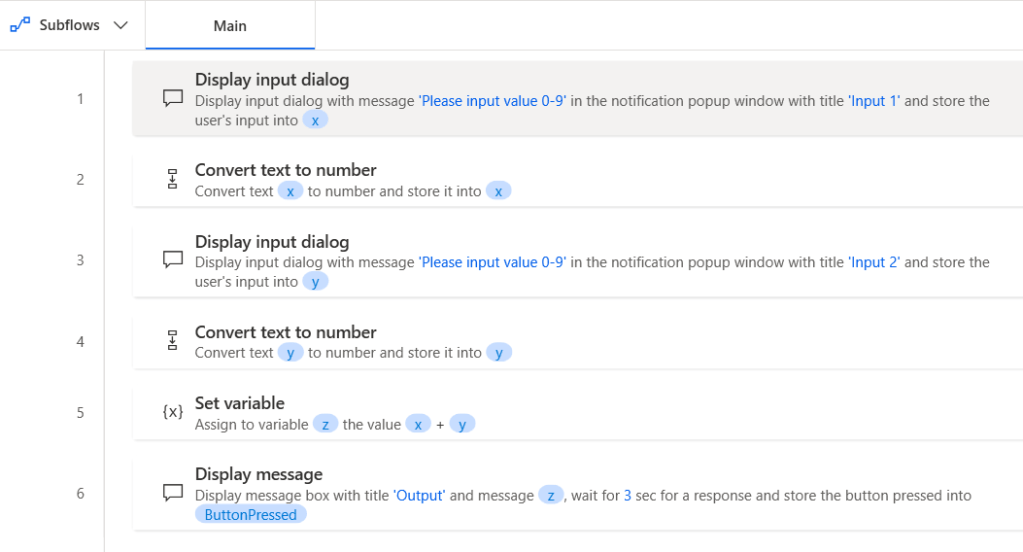
Task: Click the x variable pill in step 1
Action: pyautogui.click(x=315, y=120)
